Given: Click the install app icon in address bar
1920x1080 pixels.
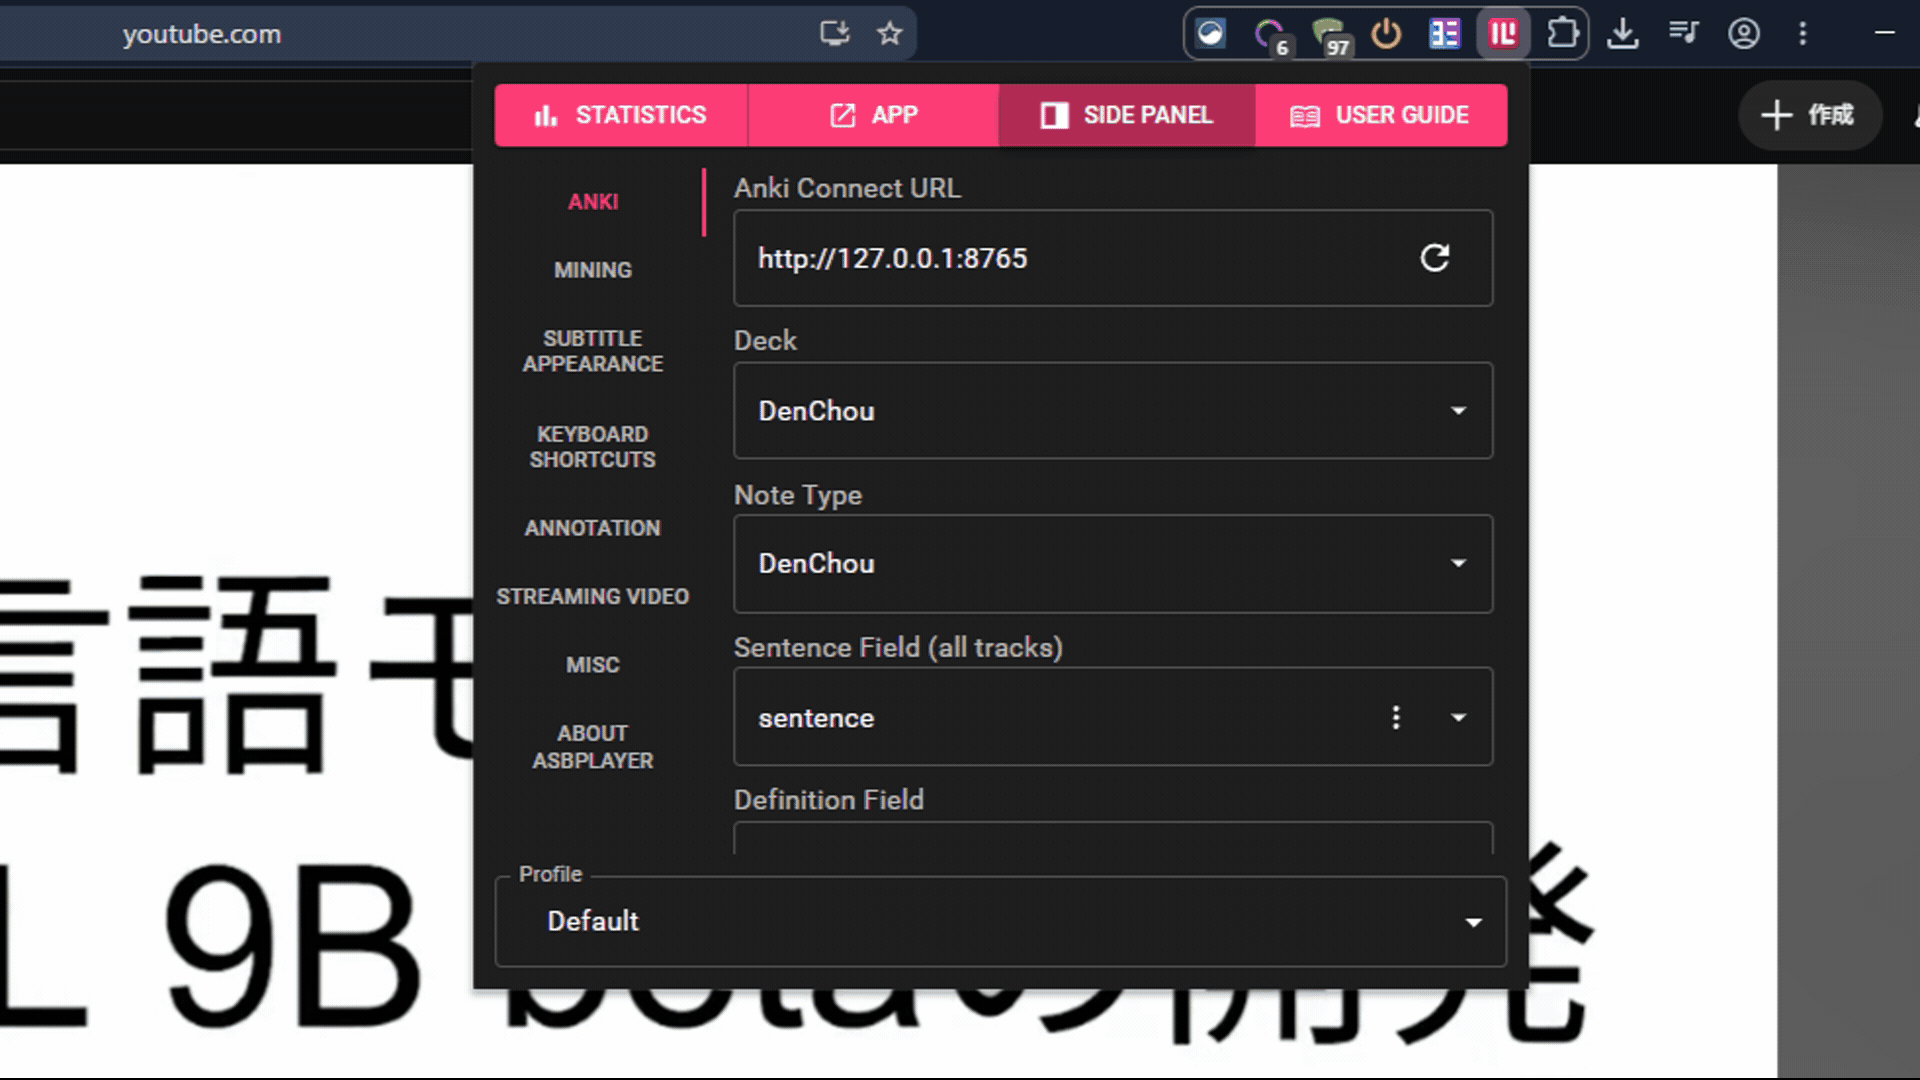Looking at the screenshot, I should [834, 34].
